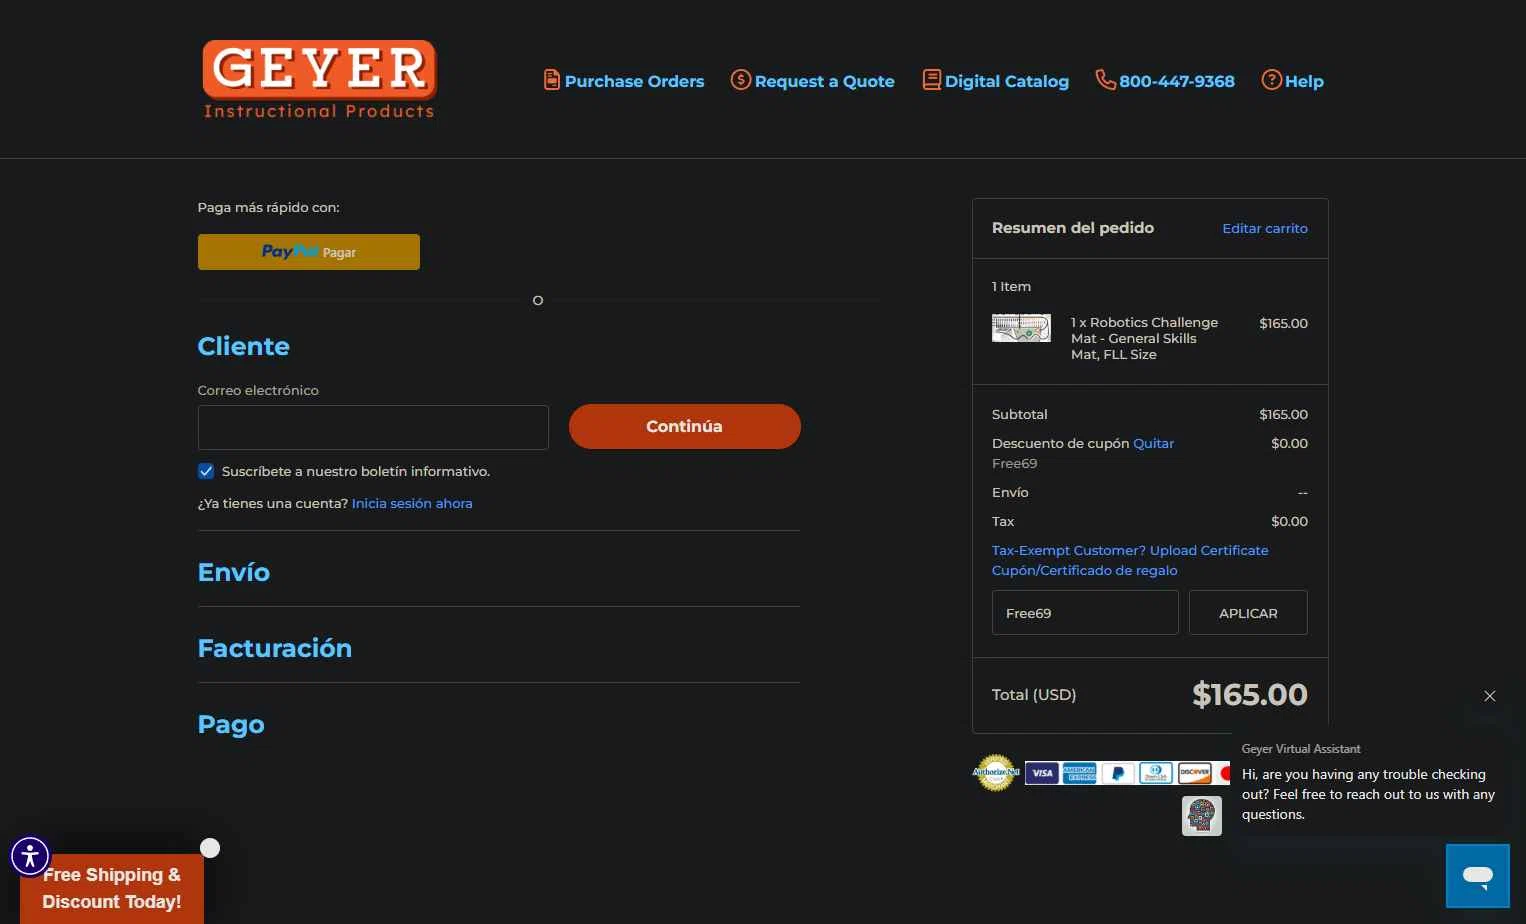Click the APLICAR coupon button
The image size is (1526, 924).
point(1248,613)
